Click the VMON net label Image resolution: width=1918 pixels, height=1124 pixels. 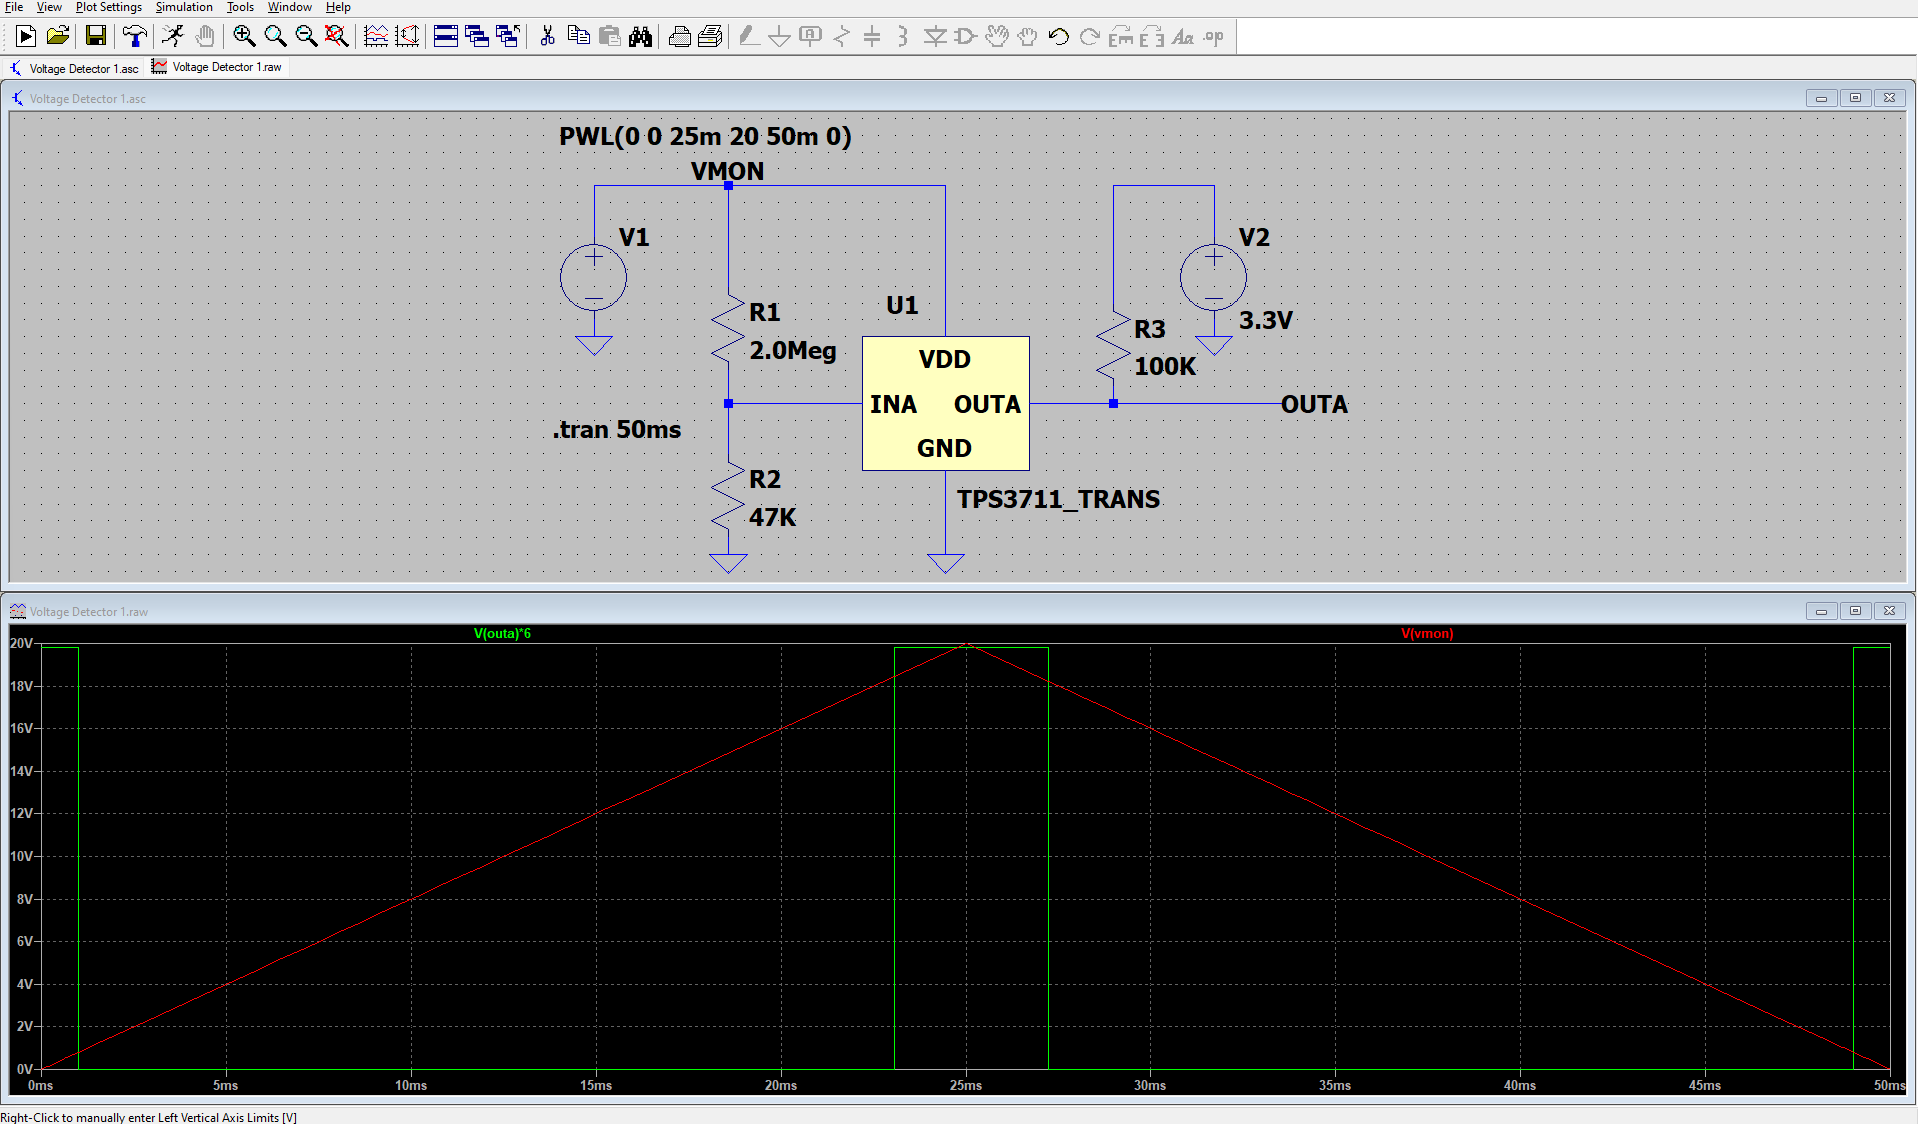pyautogui.click(x=727, y=171)
